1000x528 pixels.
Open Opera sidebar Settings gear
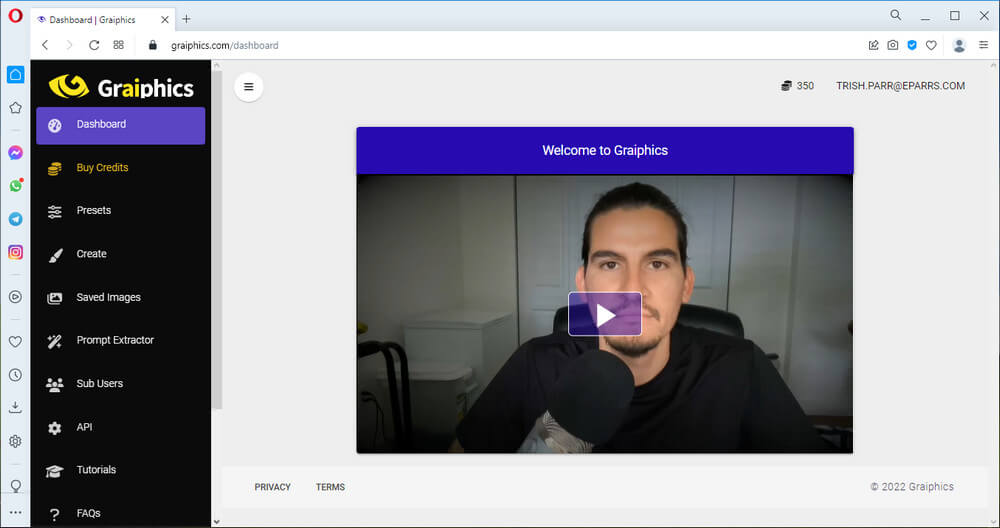pyautogui.click(x=15, y=441)
